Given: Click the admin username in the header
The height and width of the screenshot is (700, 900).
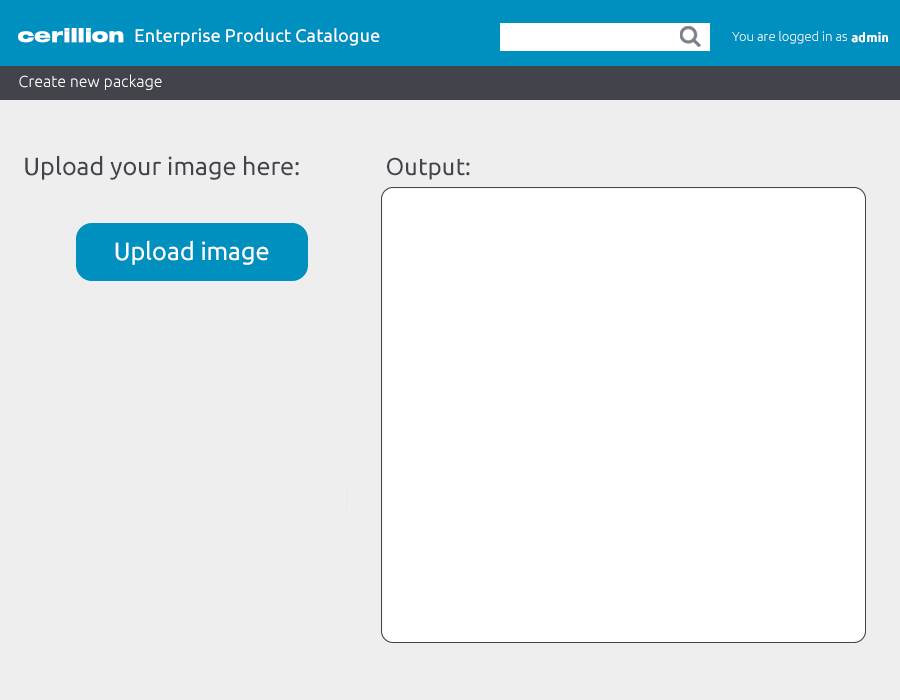Looking at the screenshot, I should (869, 37).
